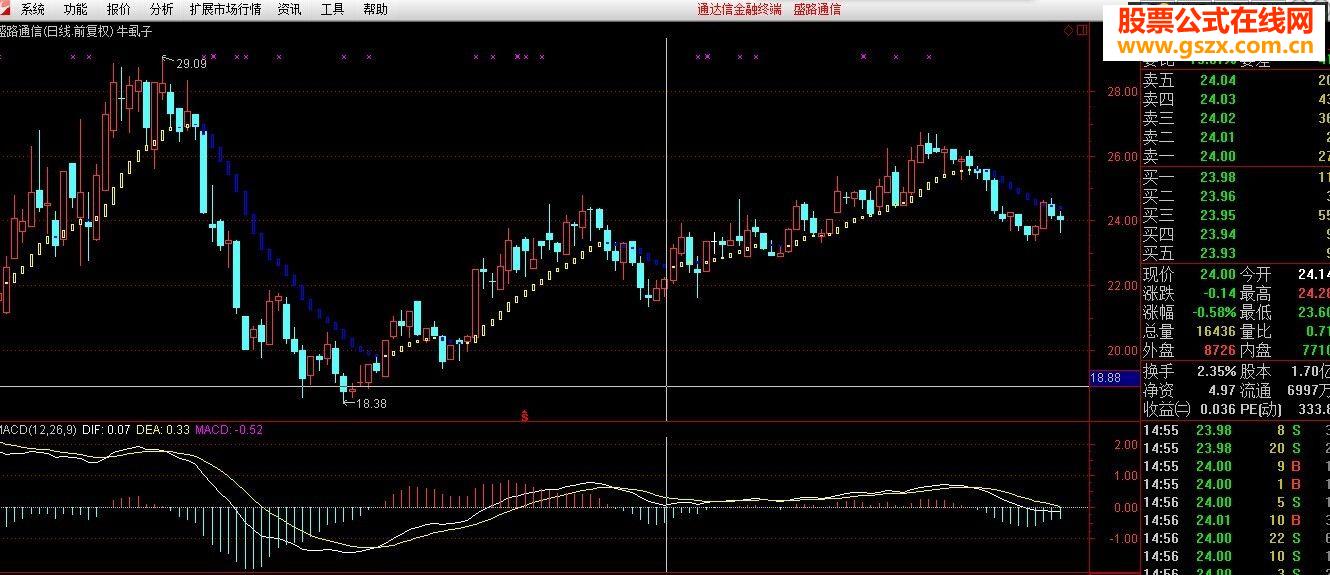This screenshot has width=1330, height=575.
Task: Click the 收益(二) value 0.036
Action: pos(1217,409)
